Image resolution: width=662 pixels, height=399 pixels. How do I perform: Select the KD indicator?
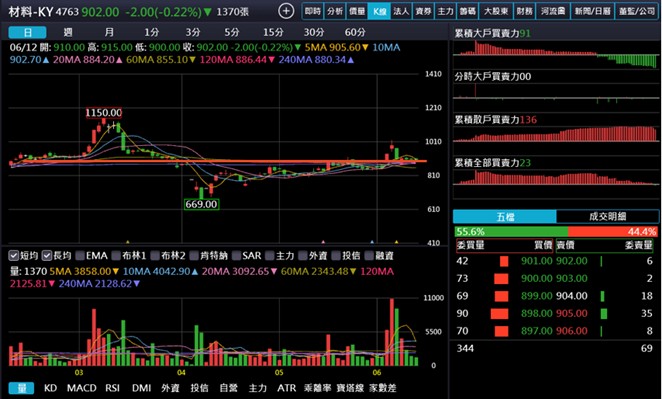point(50,388)
